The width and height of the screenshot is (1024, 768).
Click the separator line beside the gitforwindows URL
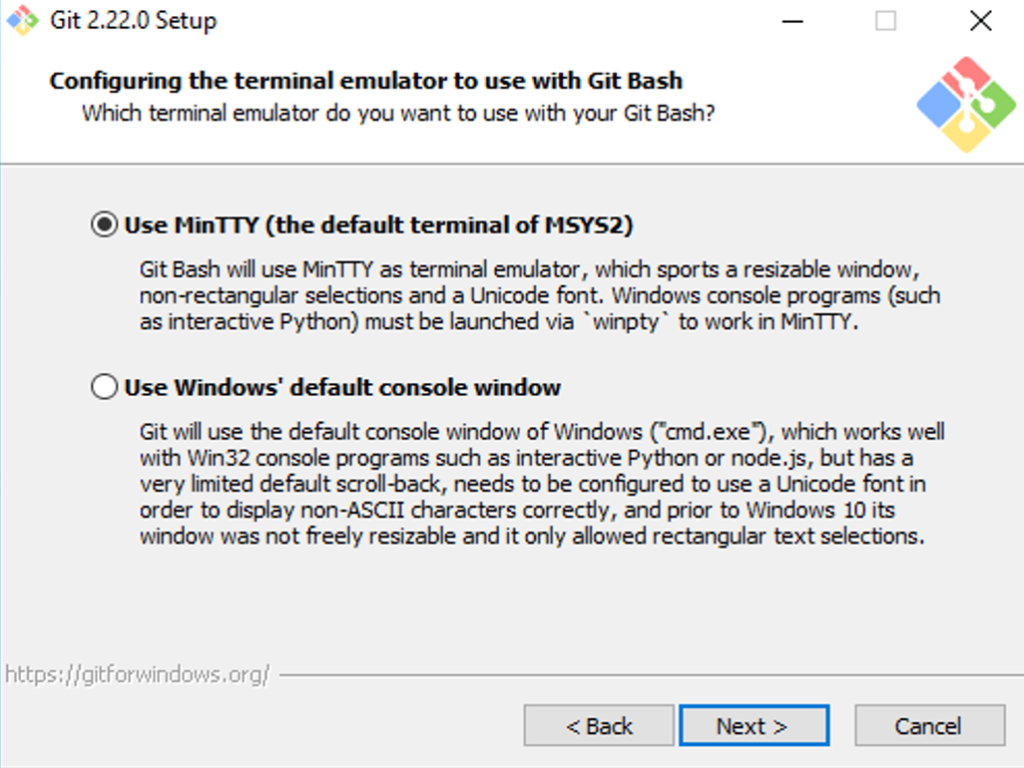click(x=651, y=675)
